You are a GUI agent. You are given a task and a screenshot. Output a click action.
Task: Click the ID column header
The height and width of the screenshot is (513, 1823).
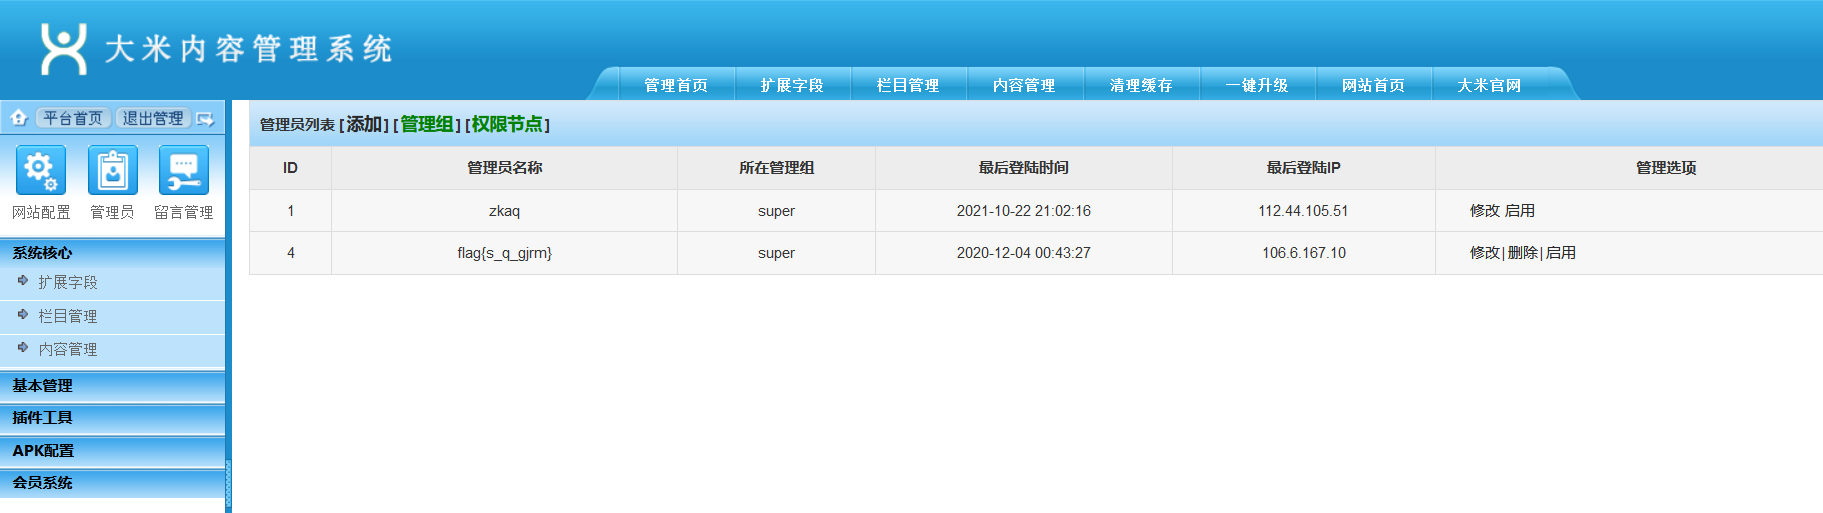click(290, 168)
